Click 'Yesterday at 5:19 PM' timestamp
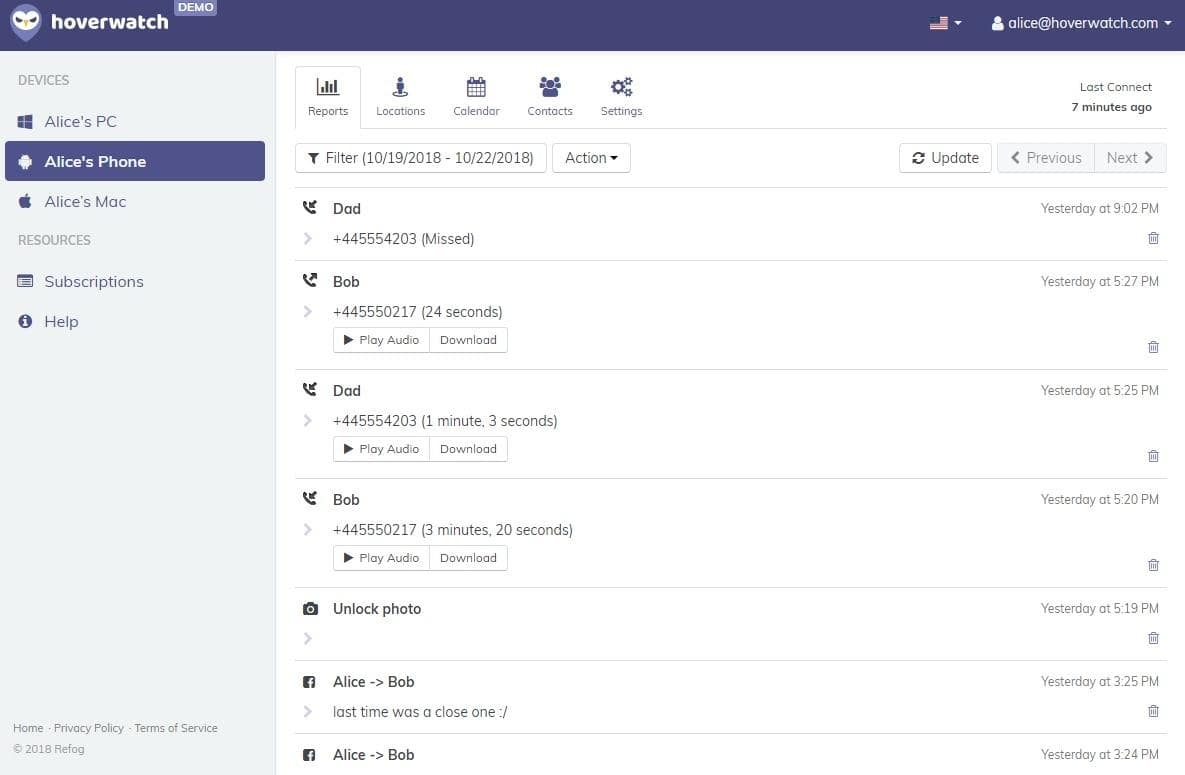1185x775 pixels. 1100,609
